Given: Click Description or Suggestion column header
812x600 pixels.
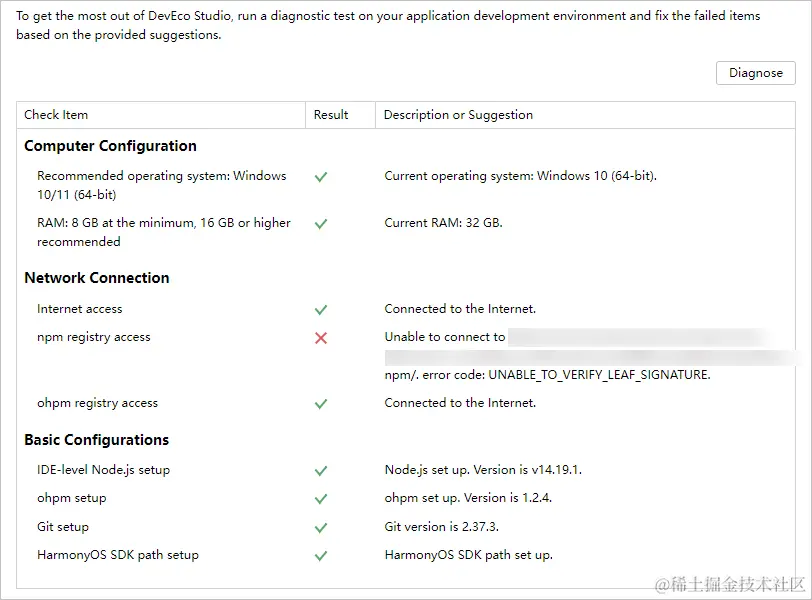Looking at the screenshot, I should tap(458, 115).
